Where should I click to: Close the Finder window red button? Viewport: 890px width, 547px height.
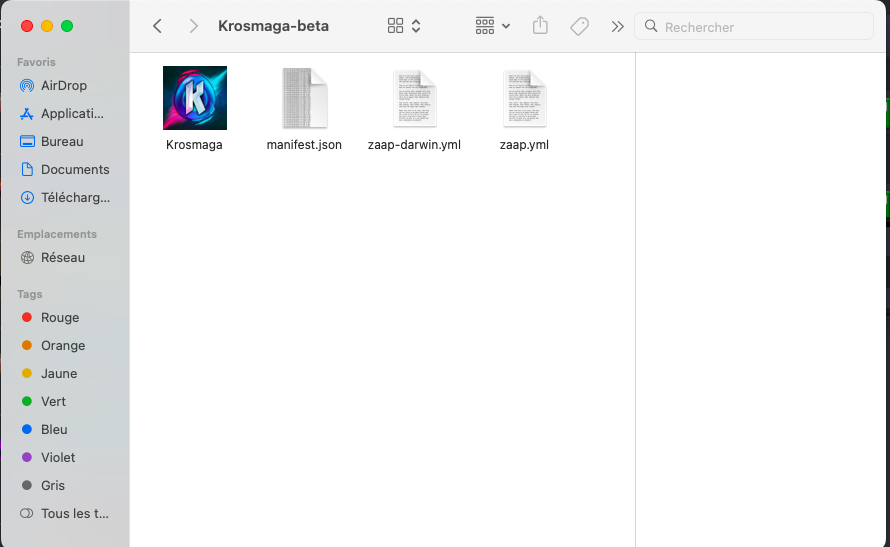27,26
